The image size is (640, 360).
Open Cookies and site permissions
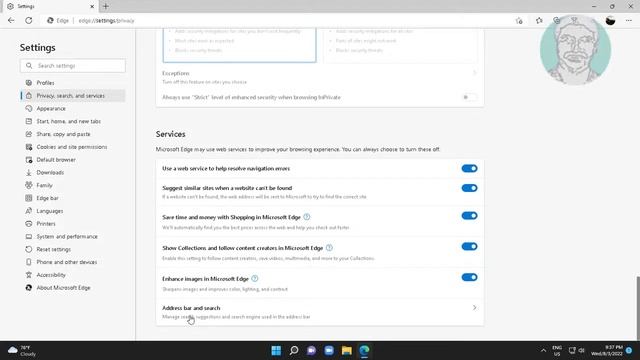[72, 147]
